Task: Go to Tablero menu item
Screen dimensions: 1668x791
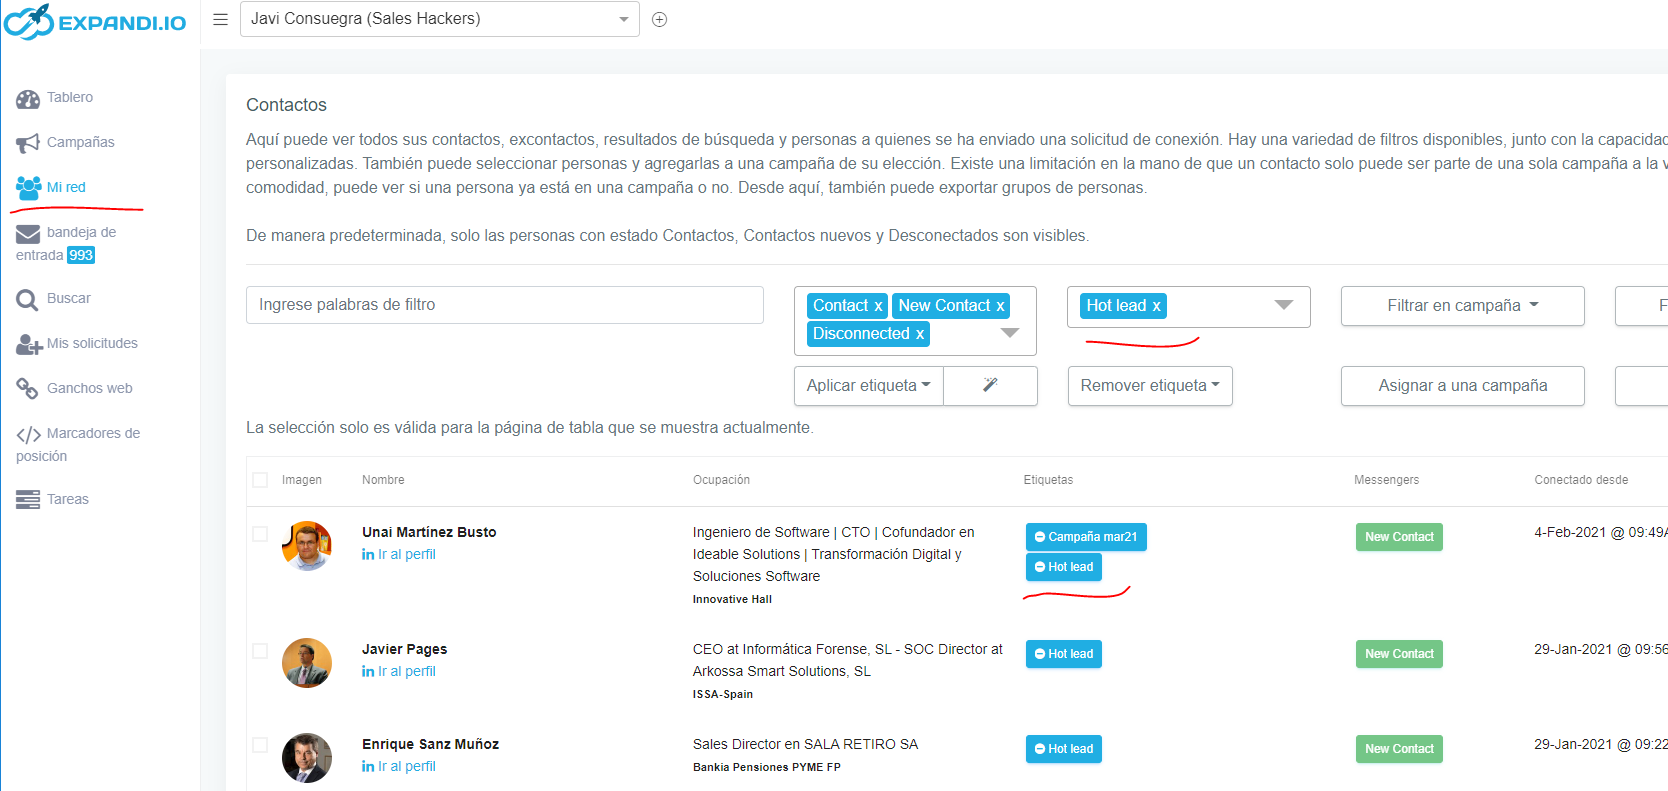Action: [70, 97]
